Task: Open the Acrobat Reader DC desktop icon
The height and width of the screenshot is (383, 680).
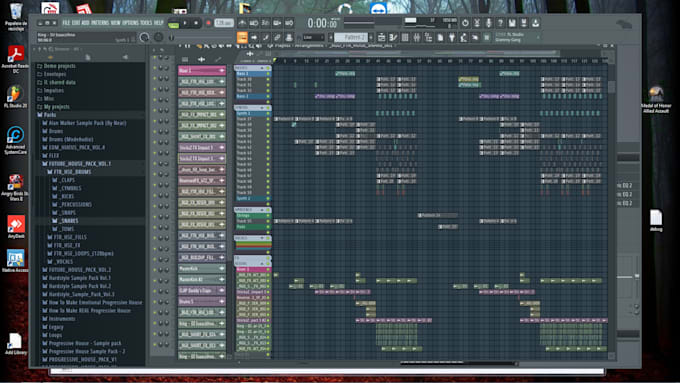Action: click(16, 59)
